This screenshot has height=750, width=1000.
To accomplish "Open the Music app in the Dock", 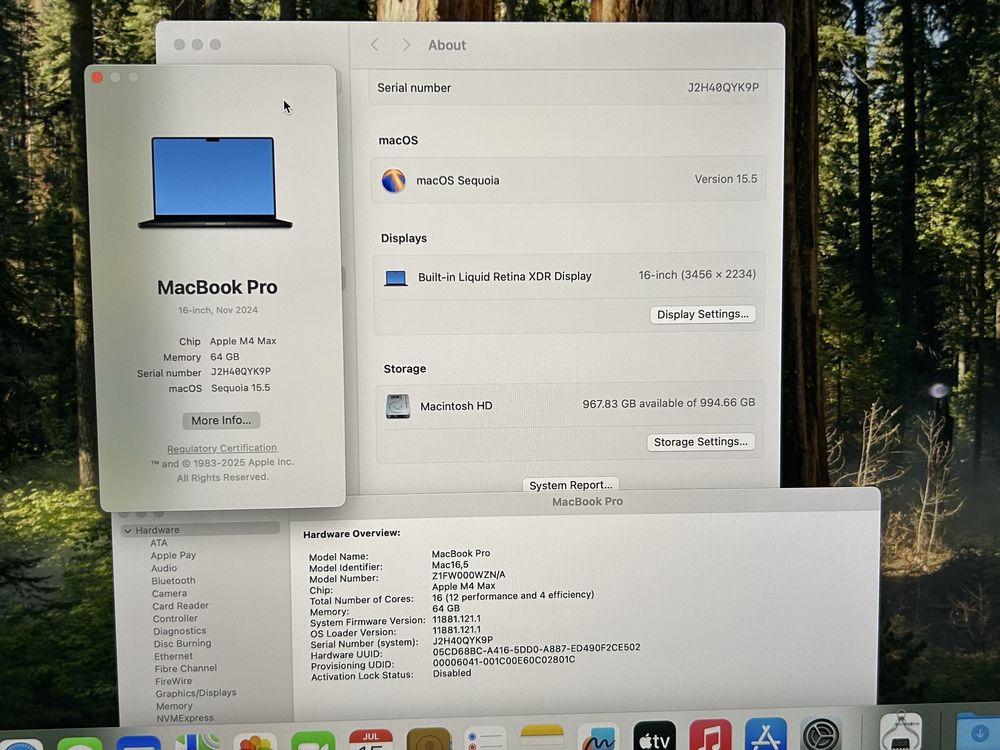I will click(x=710, y=735).
